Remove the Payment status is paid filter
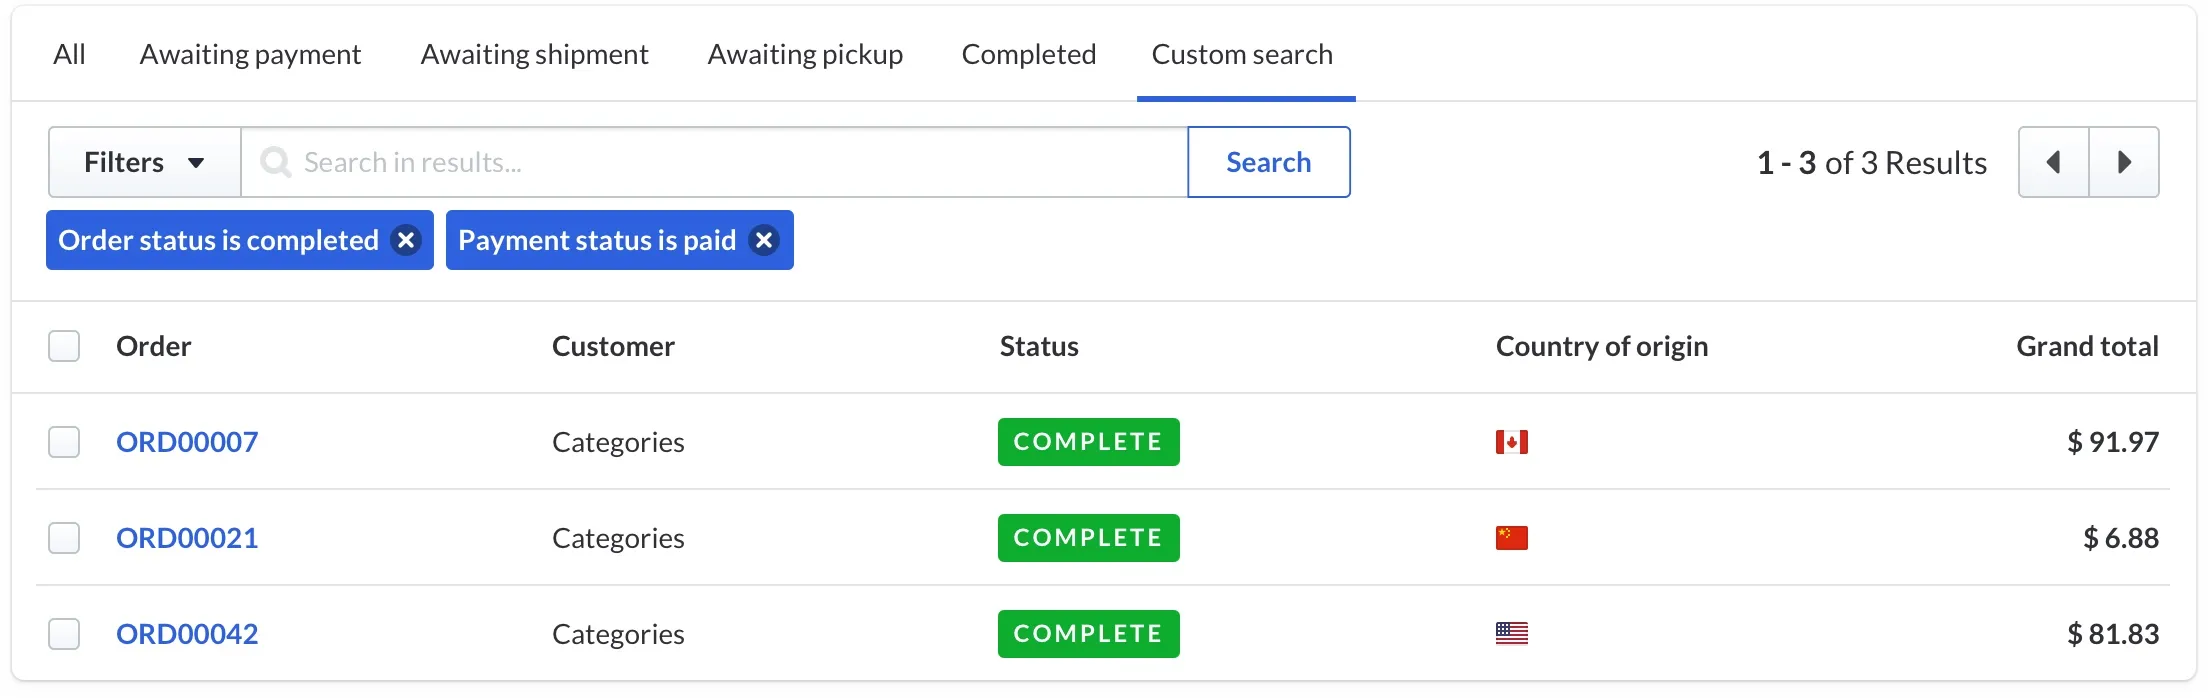Viewport: 2208px width, 698px height. click(764, 240)
